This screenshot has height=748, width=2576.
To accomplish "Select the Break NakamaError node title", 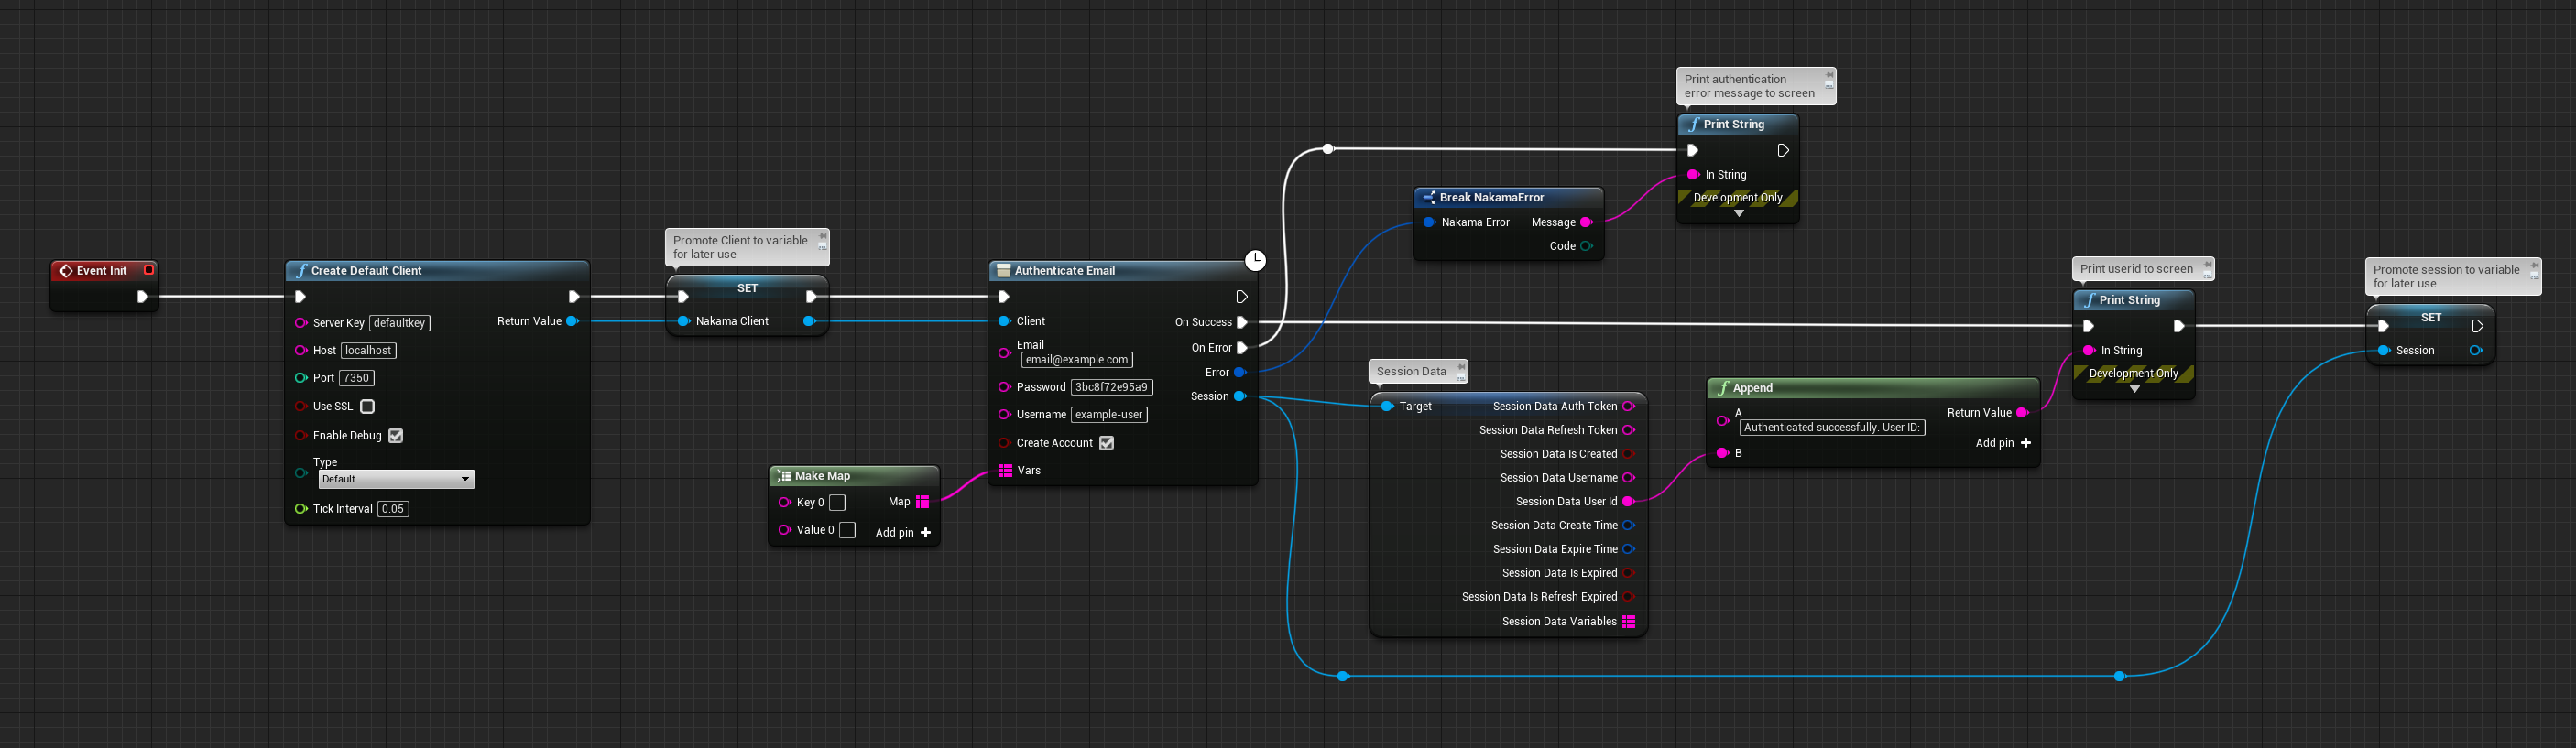I will (x=1492, y=198).
